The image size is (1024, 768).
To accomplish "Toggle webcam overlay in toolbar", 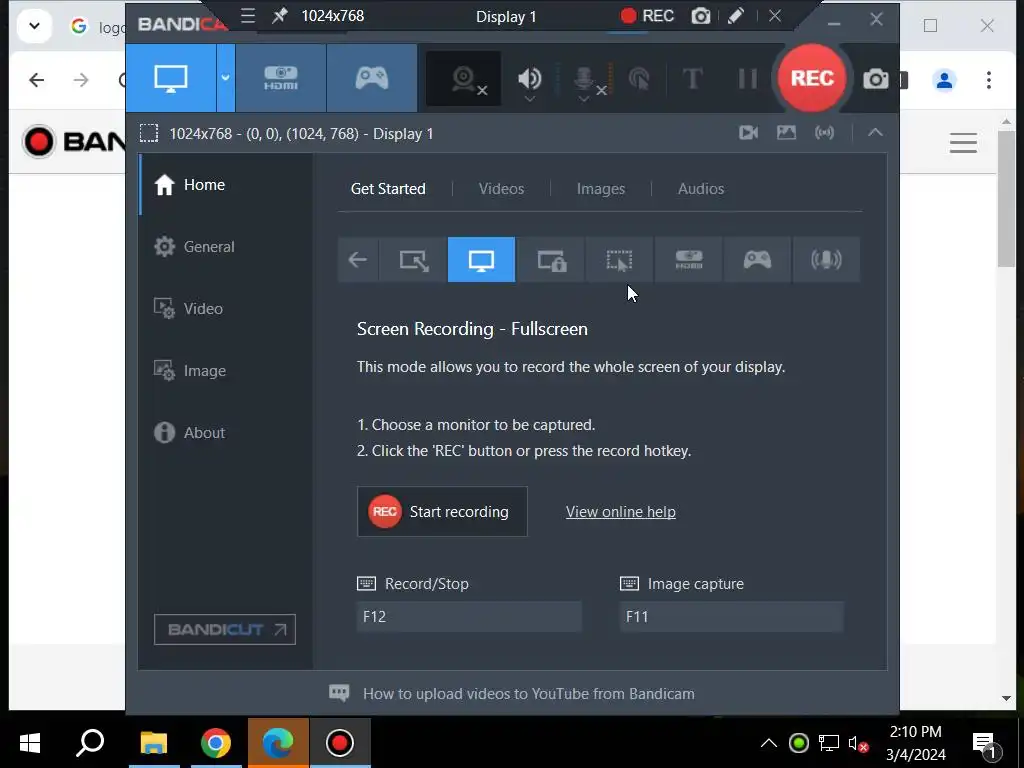I will 464,79.
